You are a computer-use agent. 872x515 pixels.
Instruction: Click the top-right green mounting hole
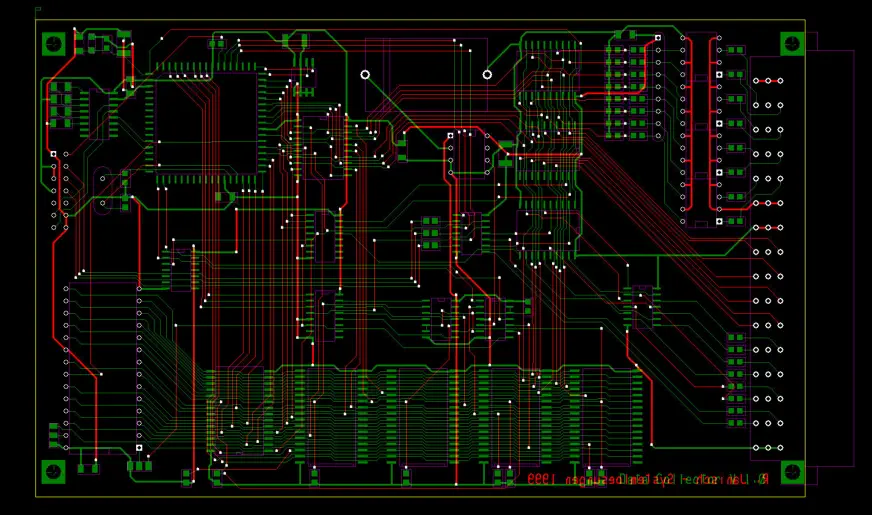pos(792,43)
